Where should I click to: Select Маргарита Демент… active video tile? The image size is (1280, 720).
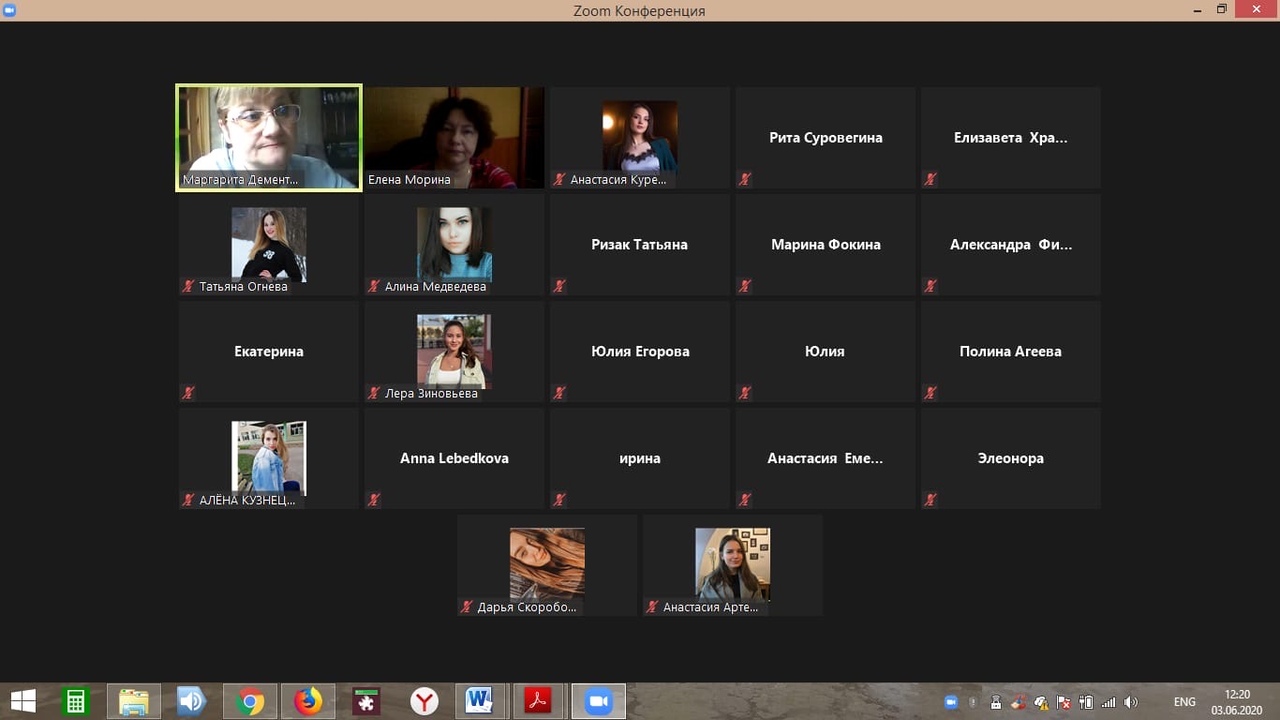(269, 137)
